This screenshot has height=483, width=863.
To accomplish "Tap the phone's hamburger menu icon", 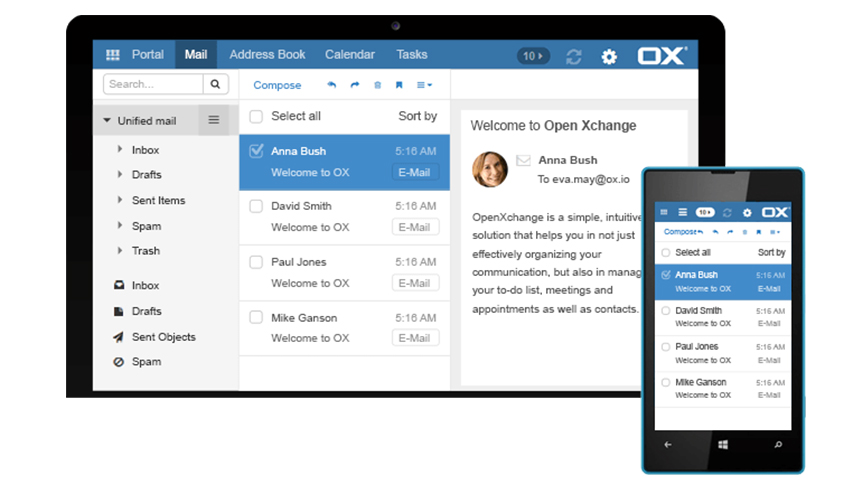I will (x=682, y=212).
